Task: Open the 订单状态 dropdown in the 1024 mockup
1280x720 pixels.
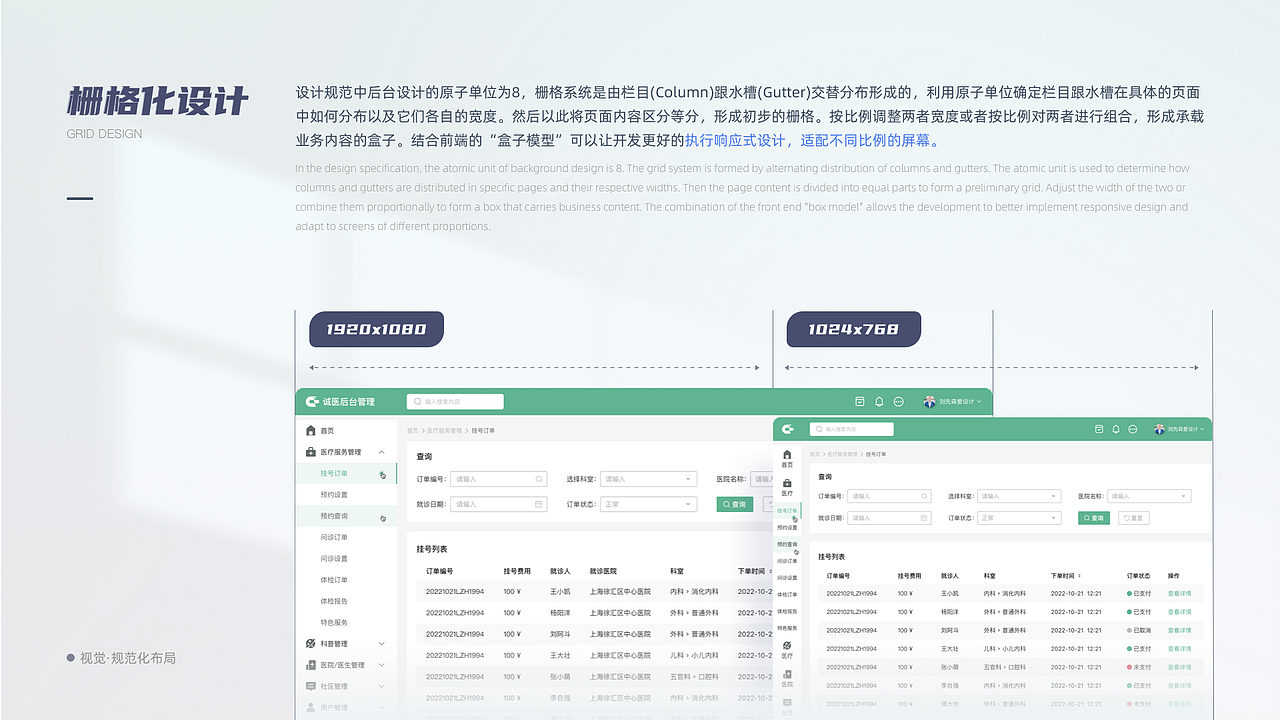Action: 1019,518
